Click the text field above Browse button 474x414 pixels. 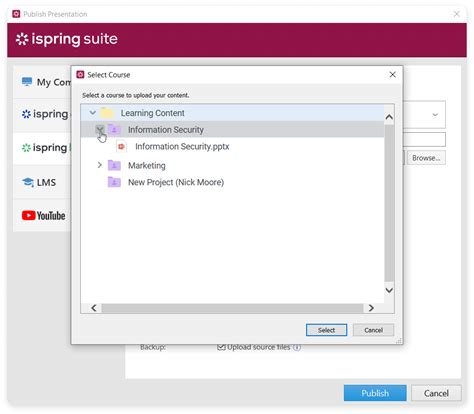tap(424, 140)
